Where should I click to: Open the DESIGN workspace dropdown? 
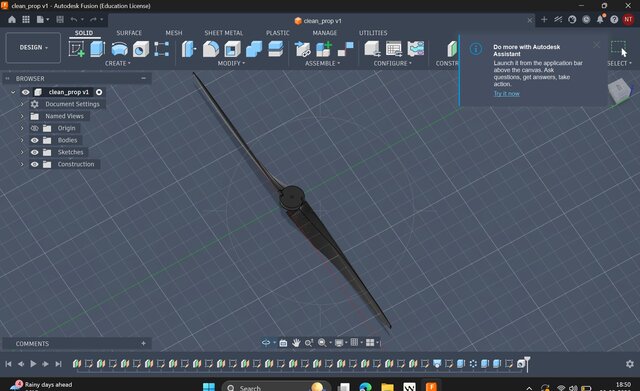click(x=33, y=48)
